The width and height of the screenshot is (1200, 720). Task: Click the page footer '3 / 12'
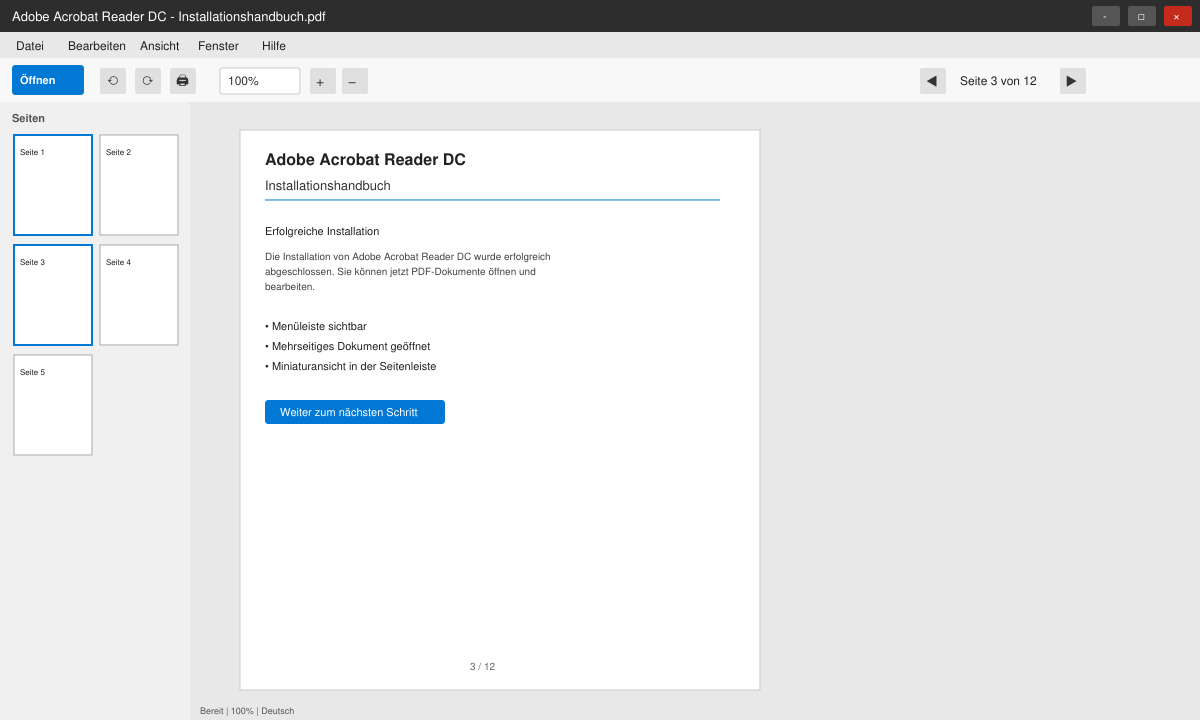[482, 666]
